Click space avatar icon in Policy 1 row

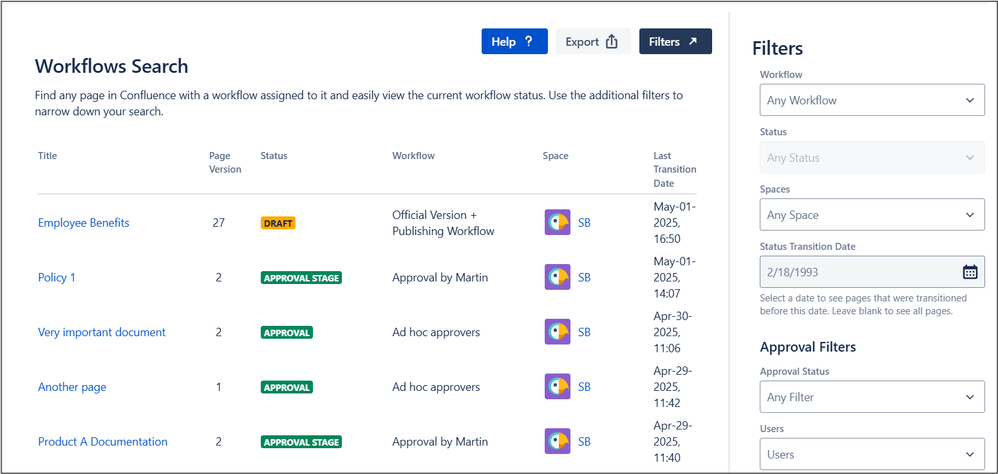[x=558, y=277]
